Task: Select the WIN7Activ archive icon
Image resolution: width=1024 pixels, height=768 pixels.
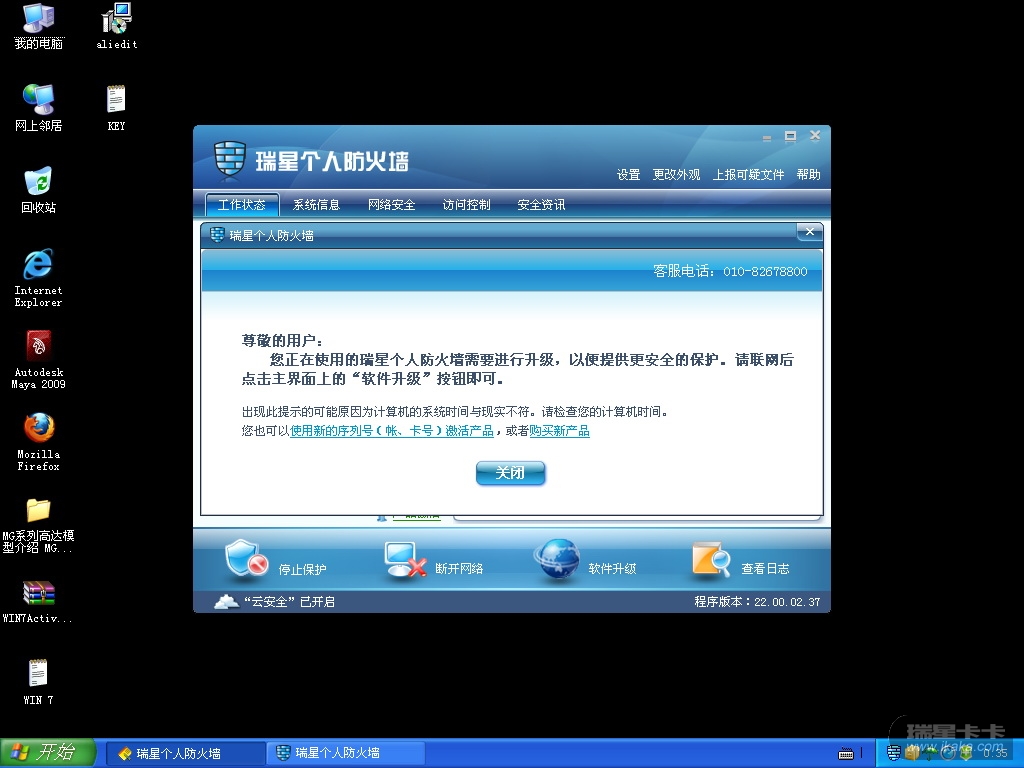Action: coord(38,601)
